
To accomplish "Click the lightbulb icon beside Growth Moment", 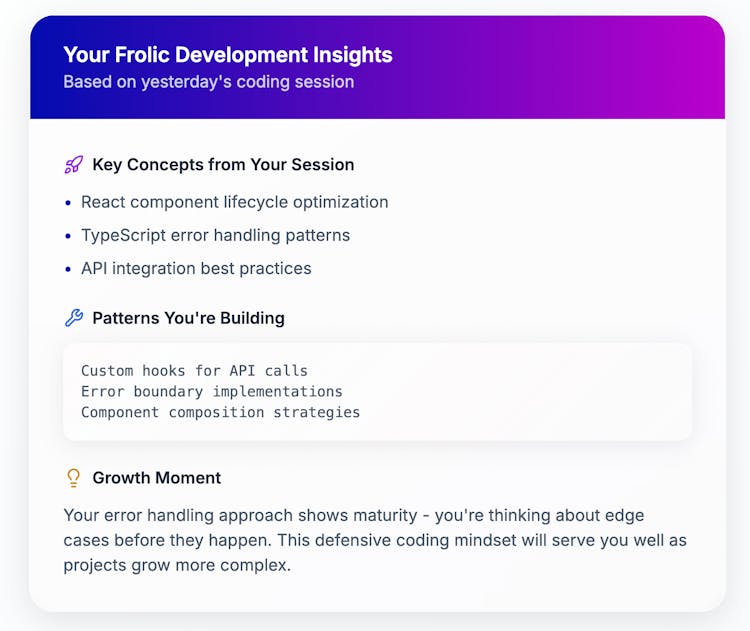I will [x=74, y=478].
